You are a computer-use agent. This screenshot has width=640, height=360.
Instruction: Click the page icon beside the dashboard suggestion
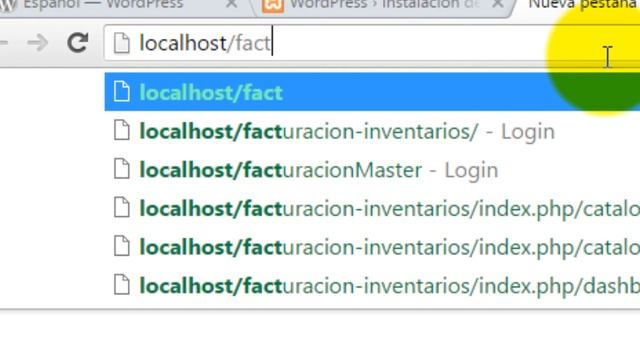[122, 285]
